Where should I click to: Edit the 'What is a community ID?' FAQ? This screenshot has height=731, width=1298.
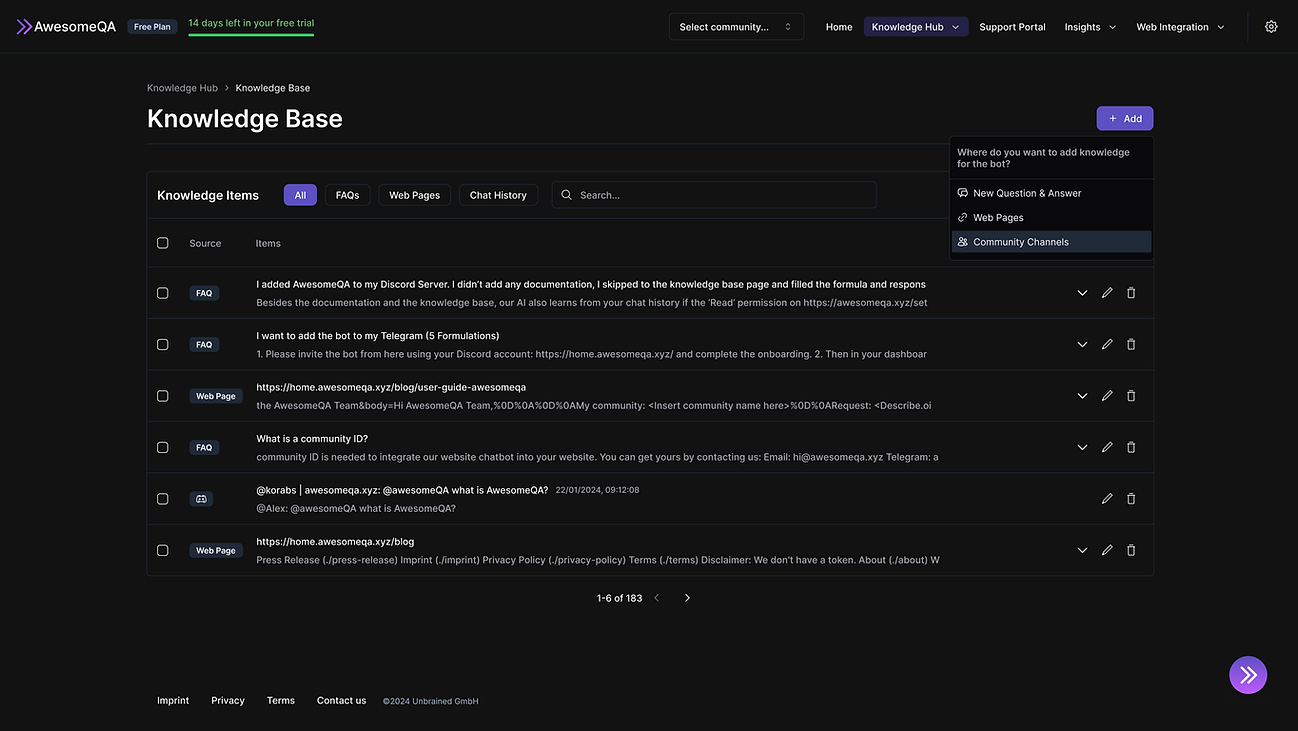coord(1107,447)
